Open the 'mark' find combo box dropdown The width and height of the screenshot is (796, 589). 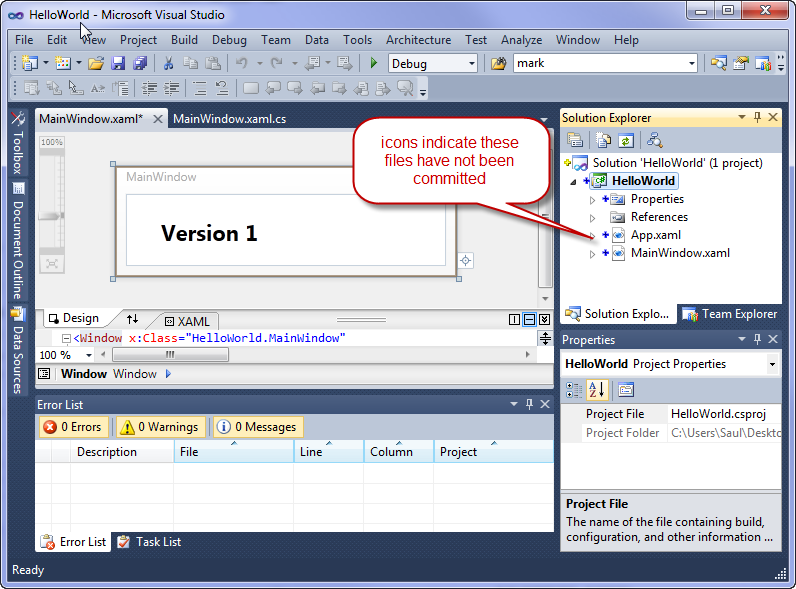coord(691,63)
